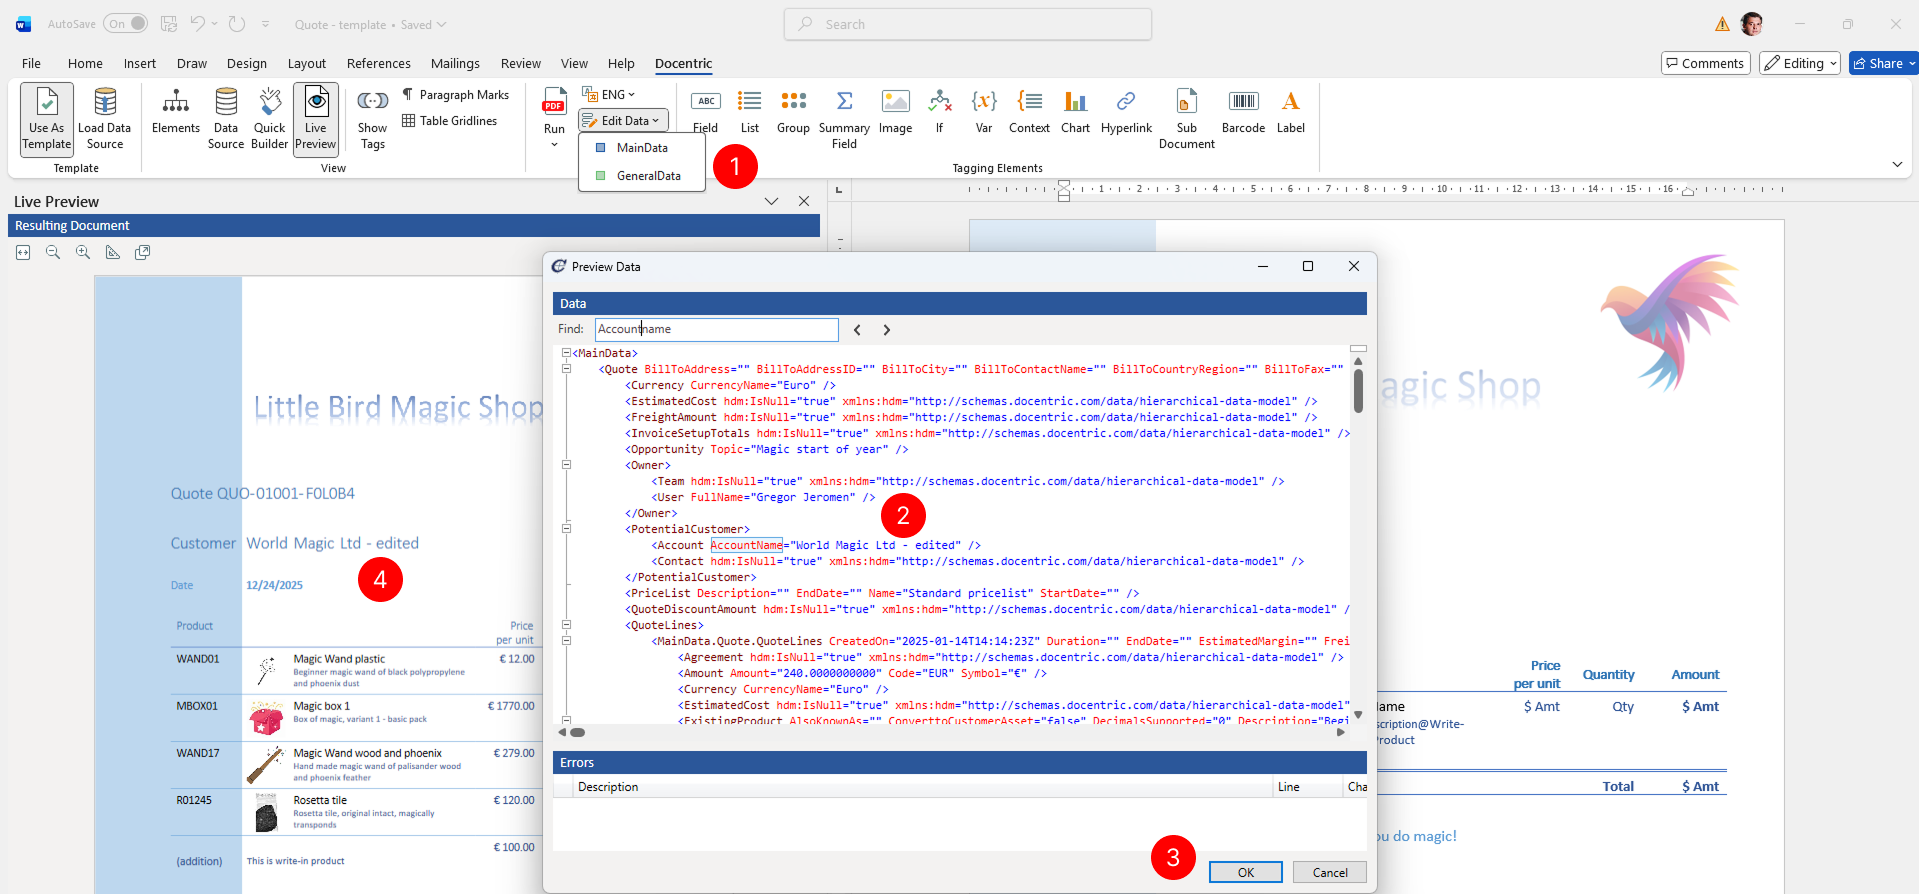Click the Use As Template icon

pyautogui.click(x=47, y=118)
